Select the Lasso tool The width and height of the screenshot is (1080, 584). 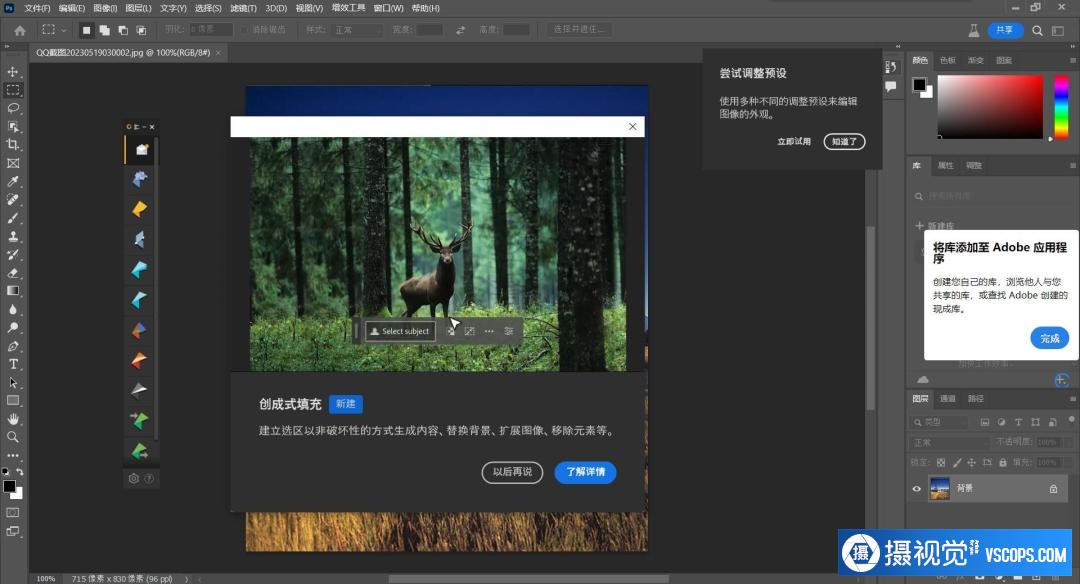12,108
